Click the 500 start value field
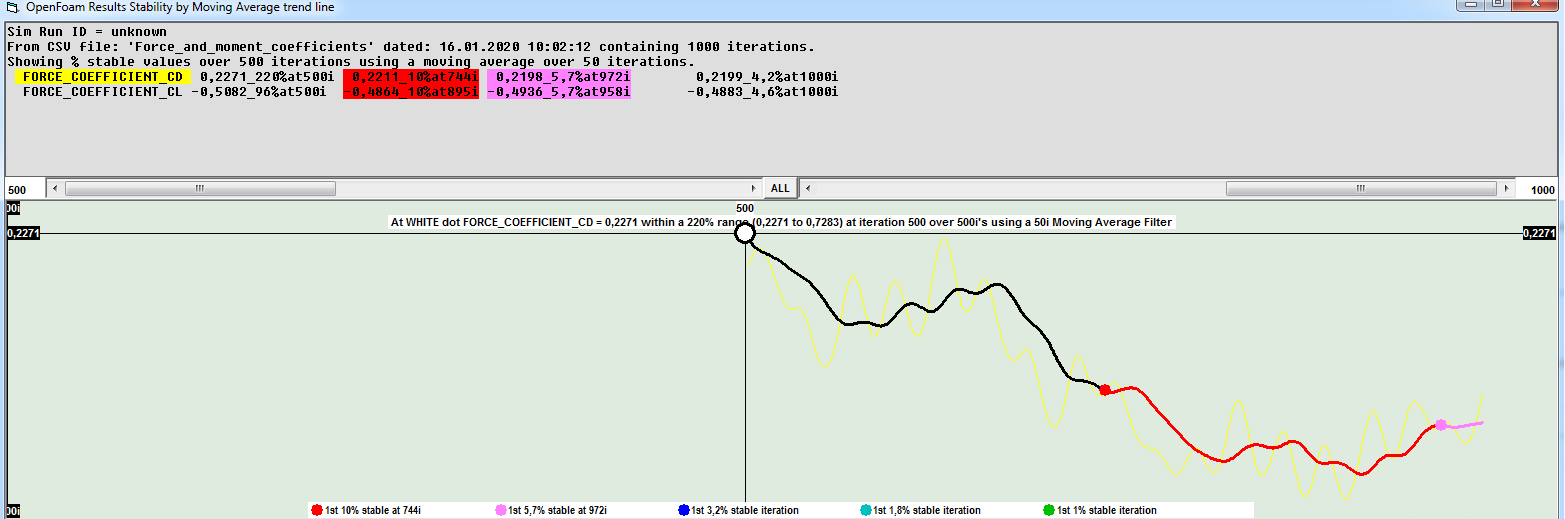 click(24, 189)
